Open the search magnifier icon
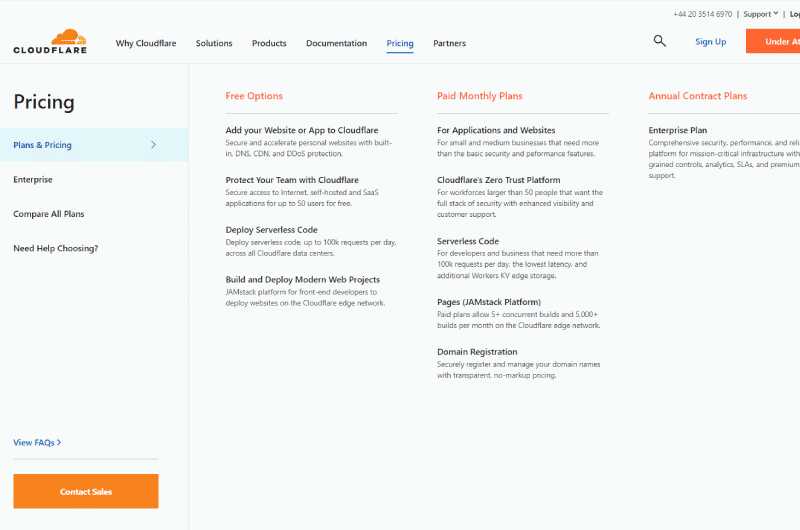The image size is (800, 530). (660, 41)
